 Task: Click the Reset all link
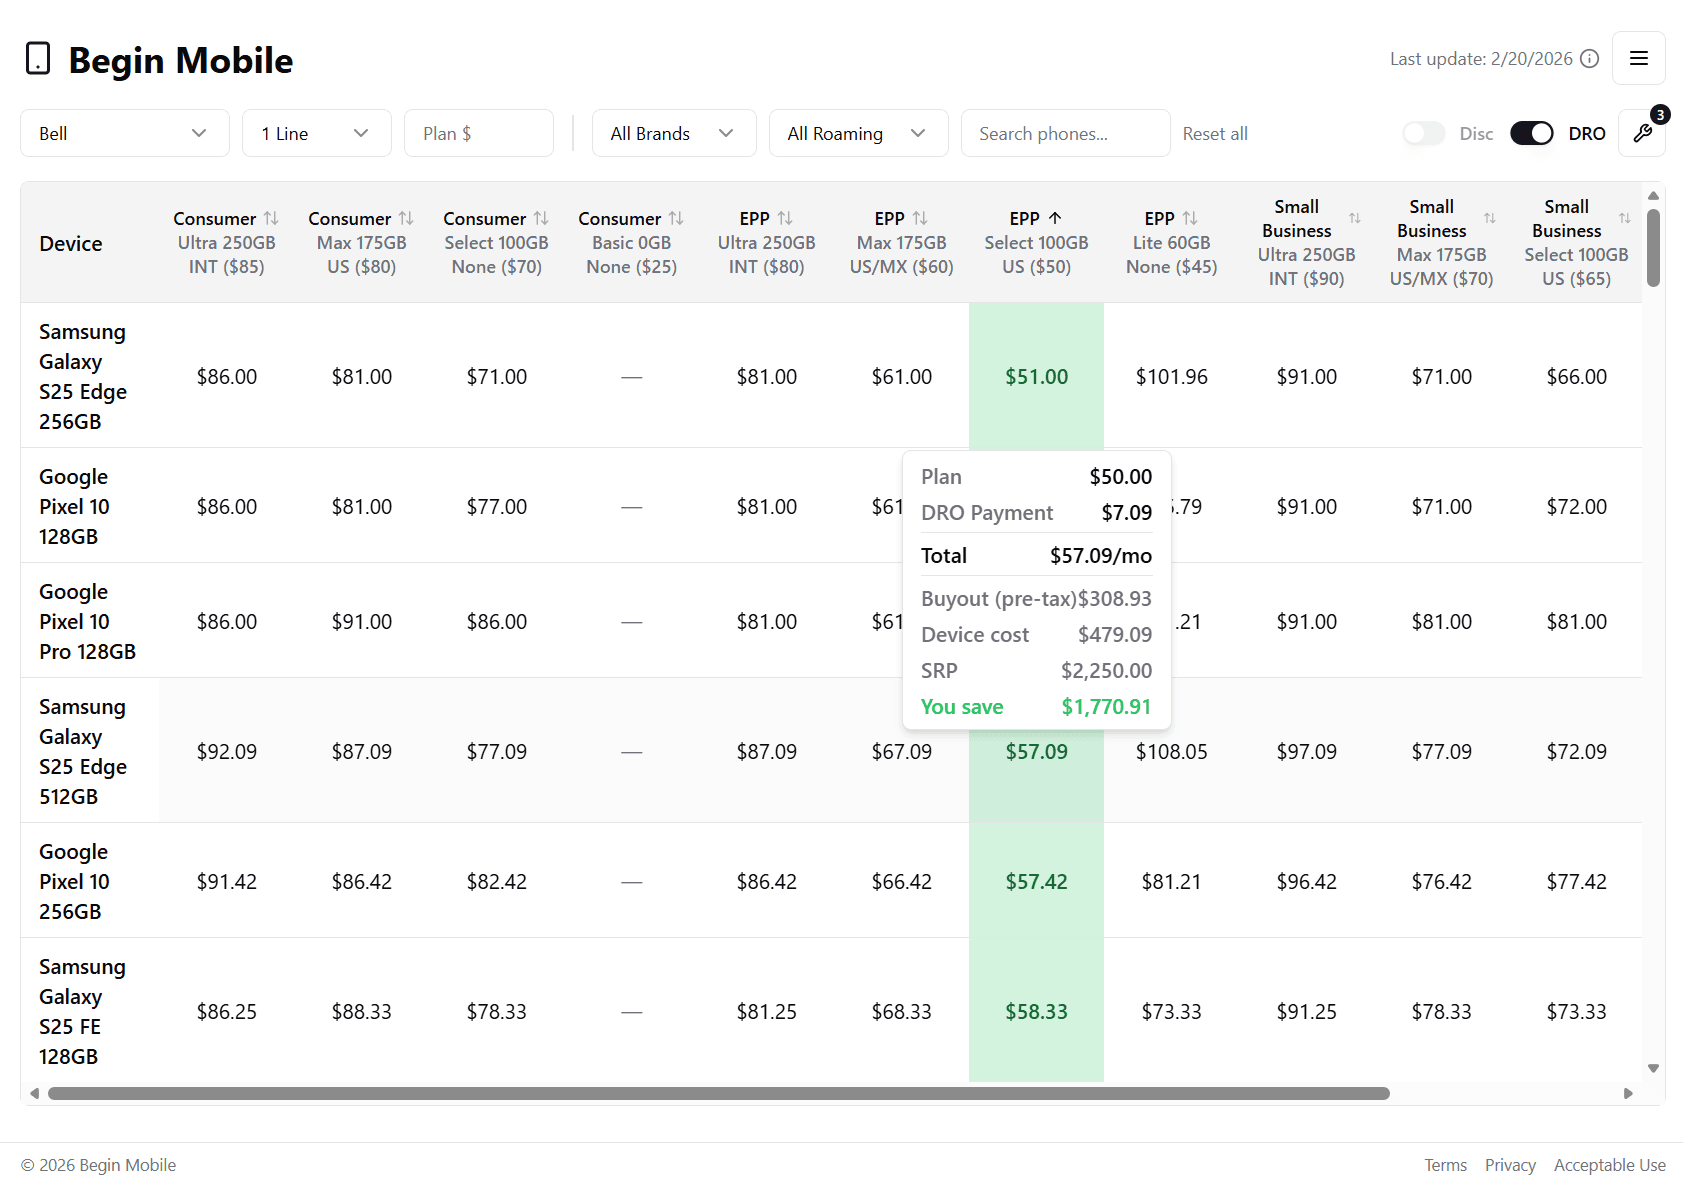(1215, 133)
